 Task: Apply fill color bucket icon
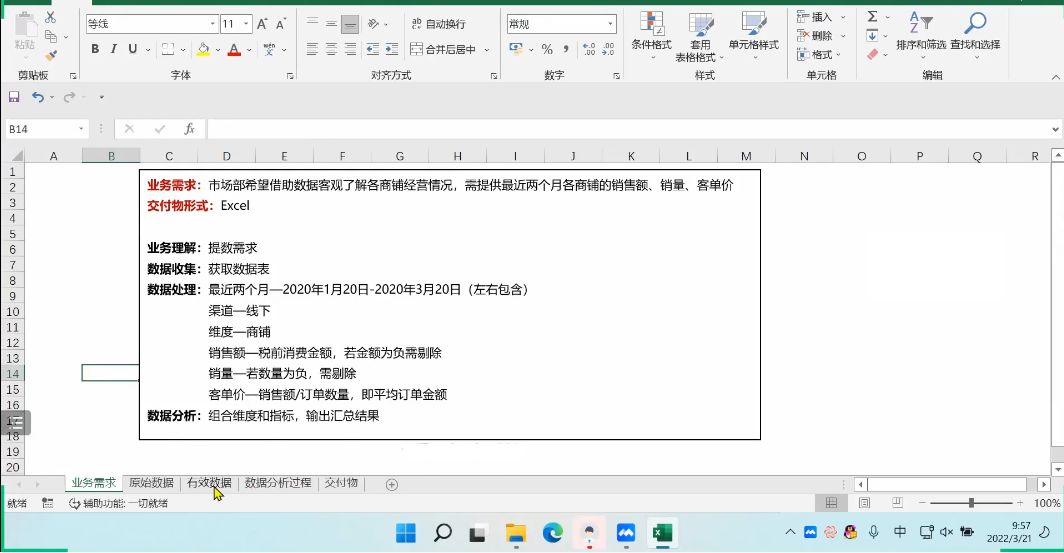click(203, 49)
